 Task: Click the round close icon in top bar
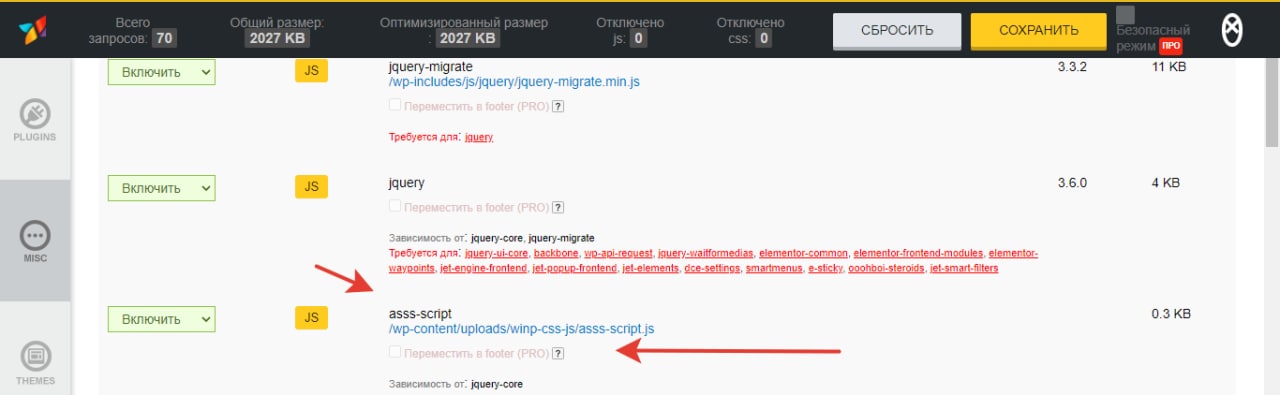point(1232,30)
